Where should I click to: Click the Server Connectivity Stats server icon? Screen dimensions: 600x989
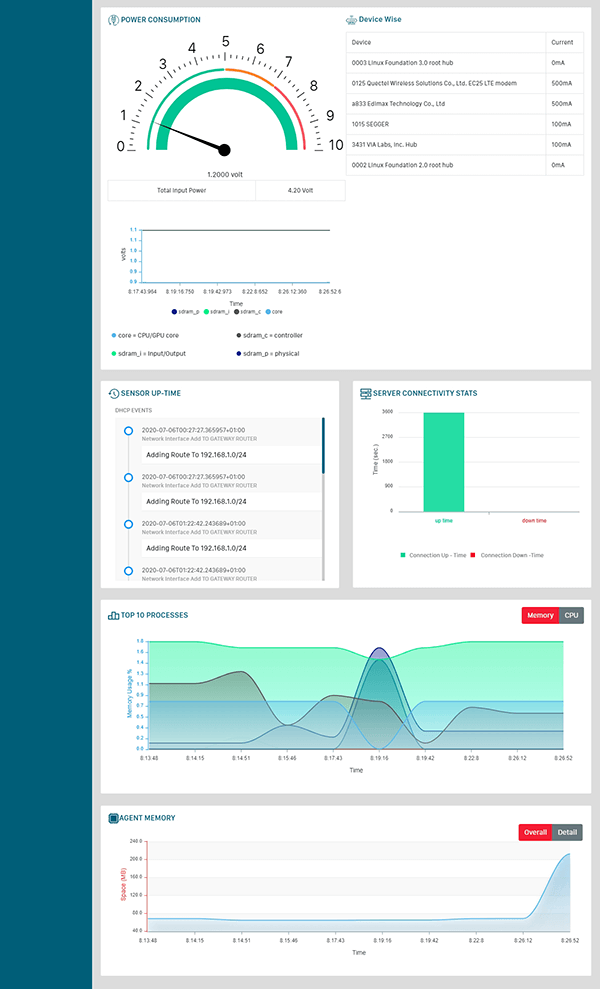point(365,393)
